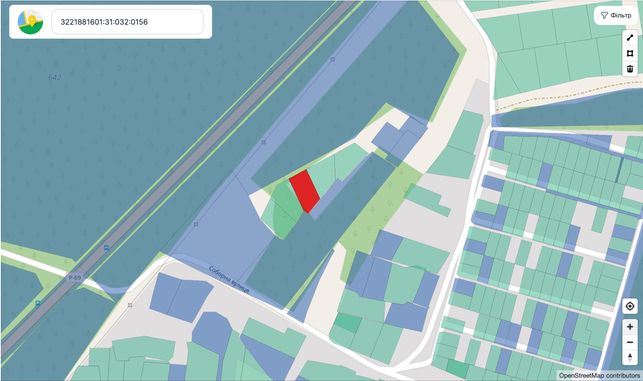Select the red highlighted land parcel

(x=305, y=192)
